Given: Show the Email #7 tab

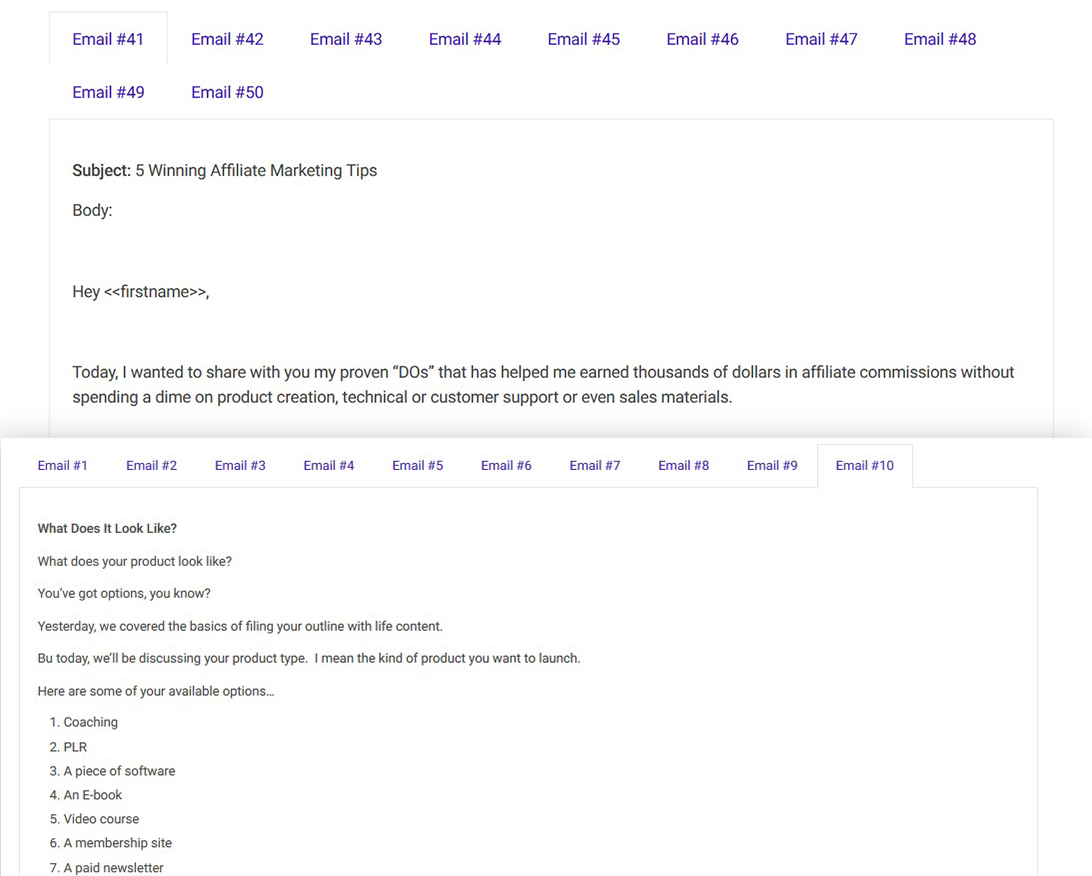Looking at the screenshot, I should [595, 466].
